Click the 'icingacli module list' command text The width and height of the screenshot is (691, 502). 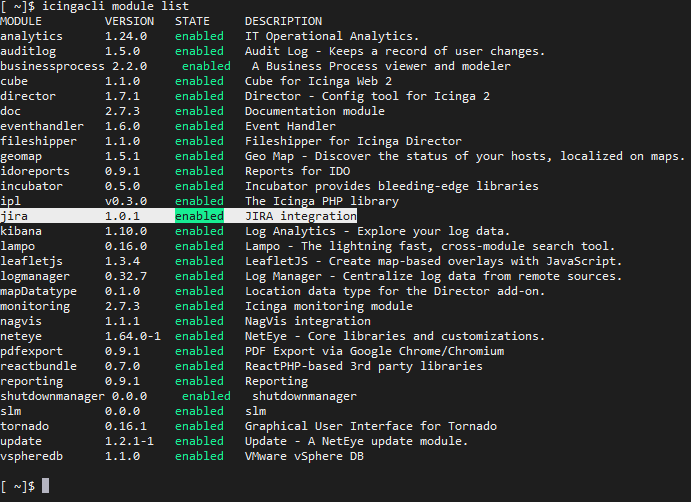click(x=115, y=6)
